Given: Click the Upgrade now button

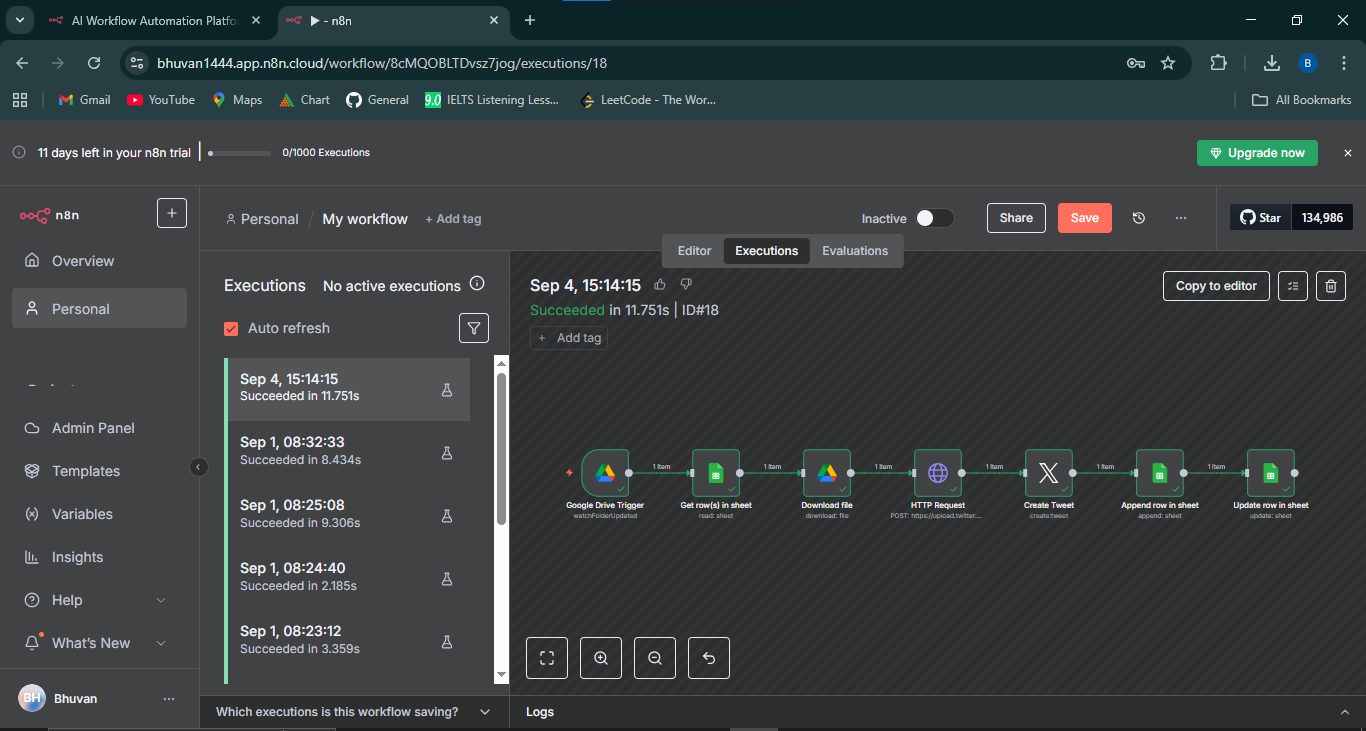Looking at the screenshot, I should click(1257, 153).
